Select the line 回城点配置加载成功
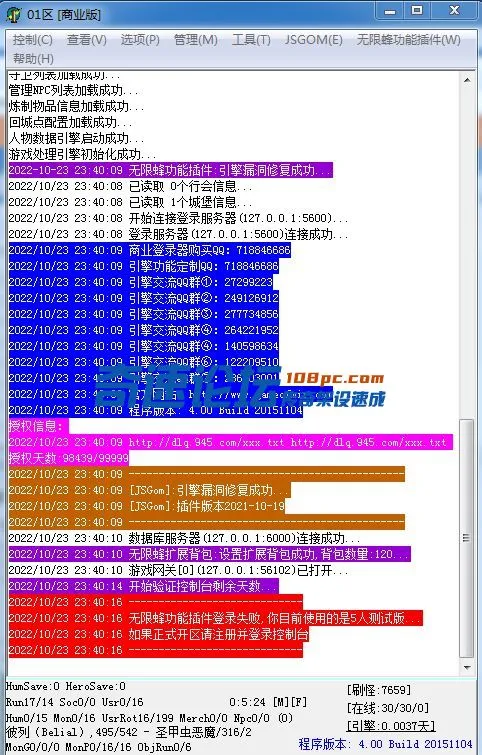The width and height of the screenshot is (482, 755). (x=70, y=122)
